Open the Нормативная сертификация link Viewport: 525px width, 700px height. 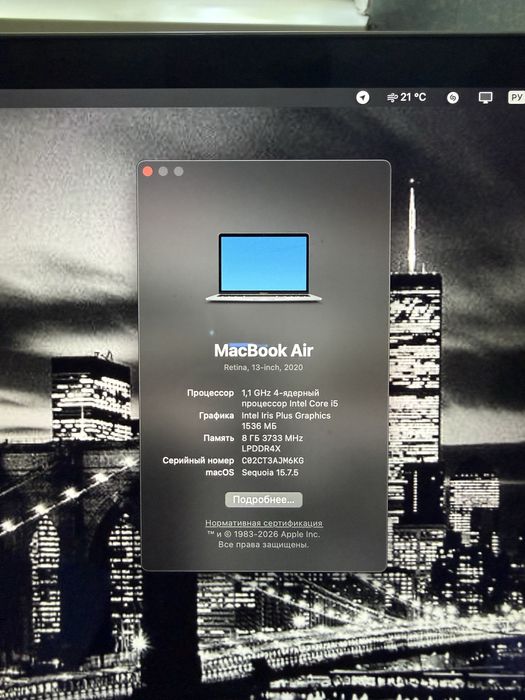coord(264,523)
